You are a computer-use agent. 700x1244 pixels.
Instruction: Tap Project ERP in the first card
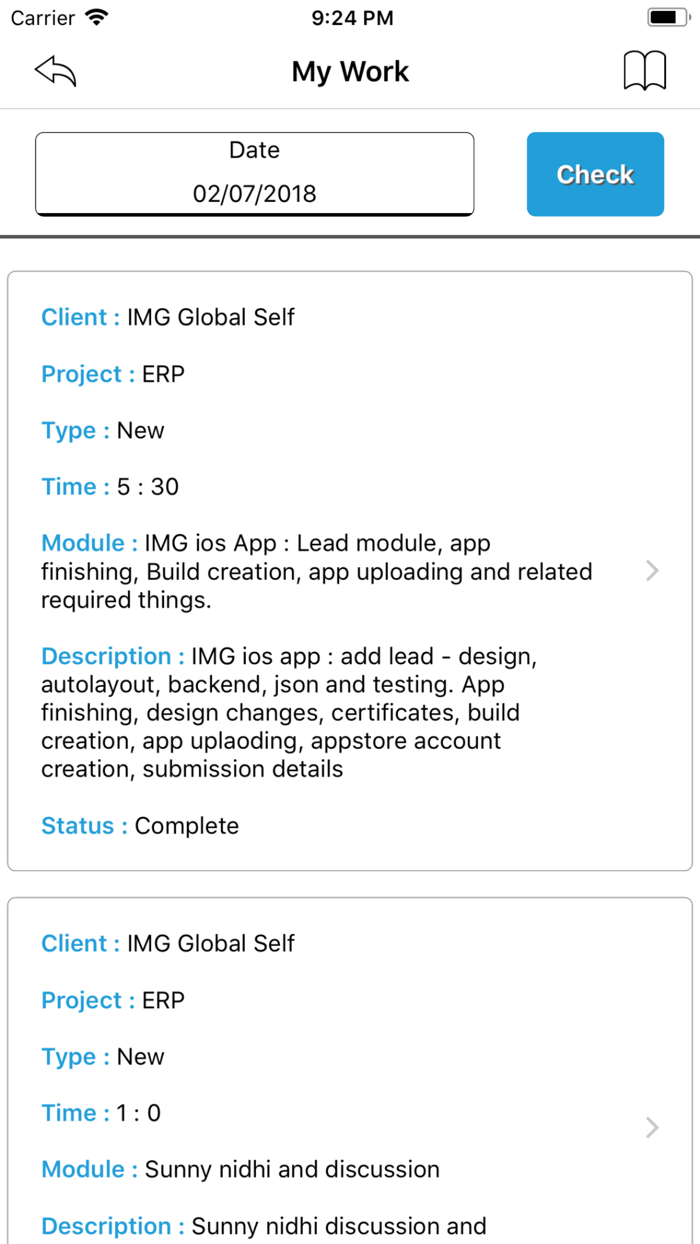112,374
